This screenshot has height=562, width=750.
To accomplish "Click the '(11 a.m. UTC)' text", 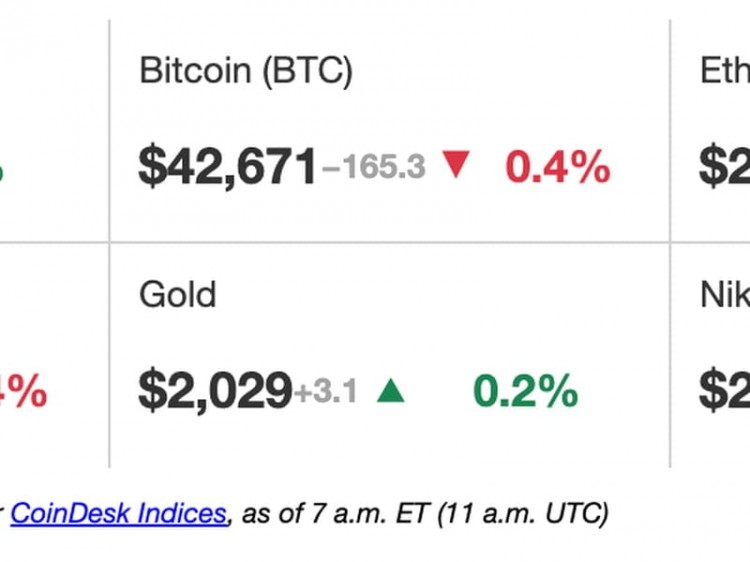I will pos(523,514).
